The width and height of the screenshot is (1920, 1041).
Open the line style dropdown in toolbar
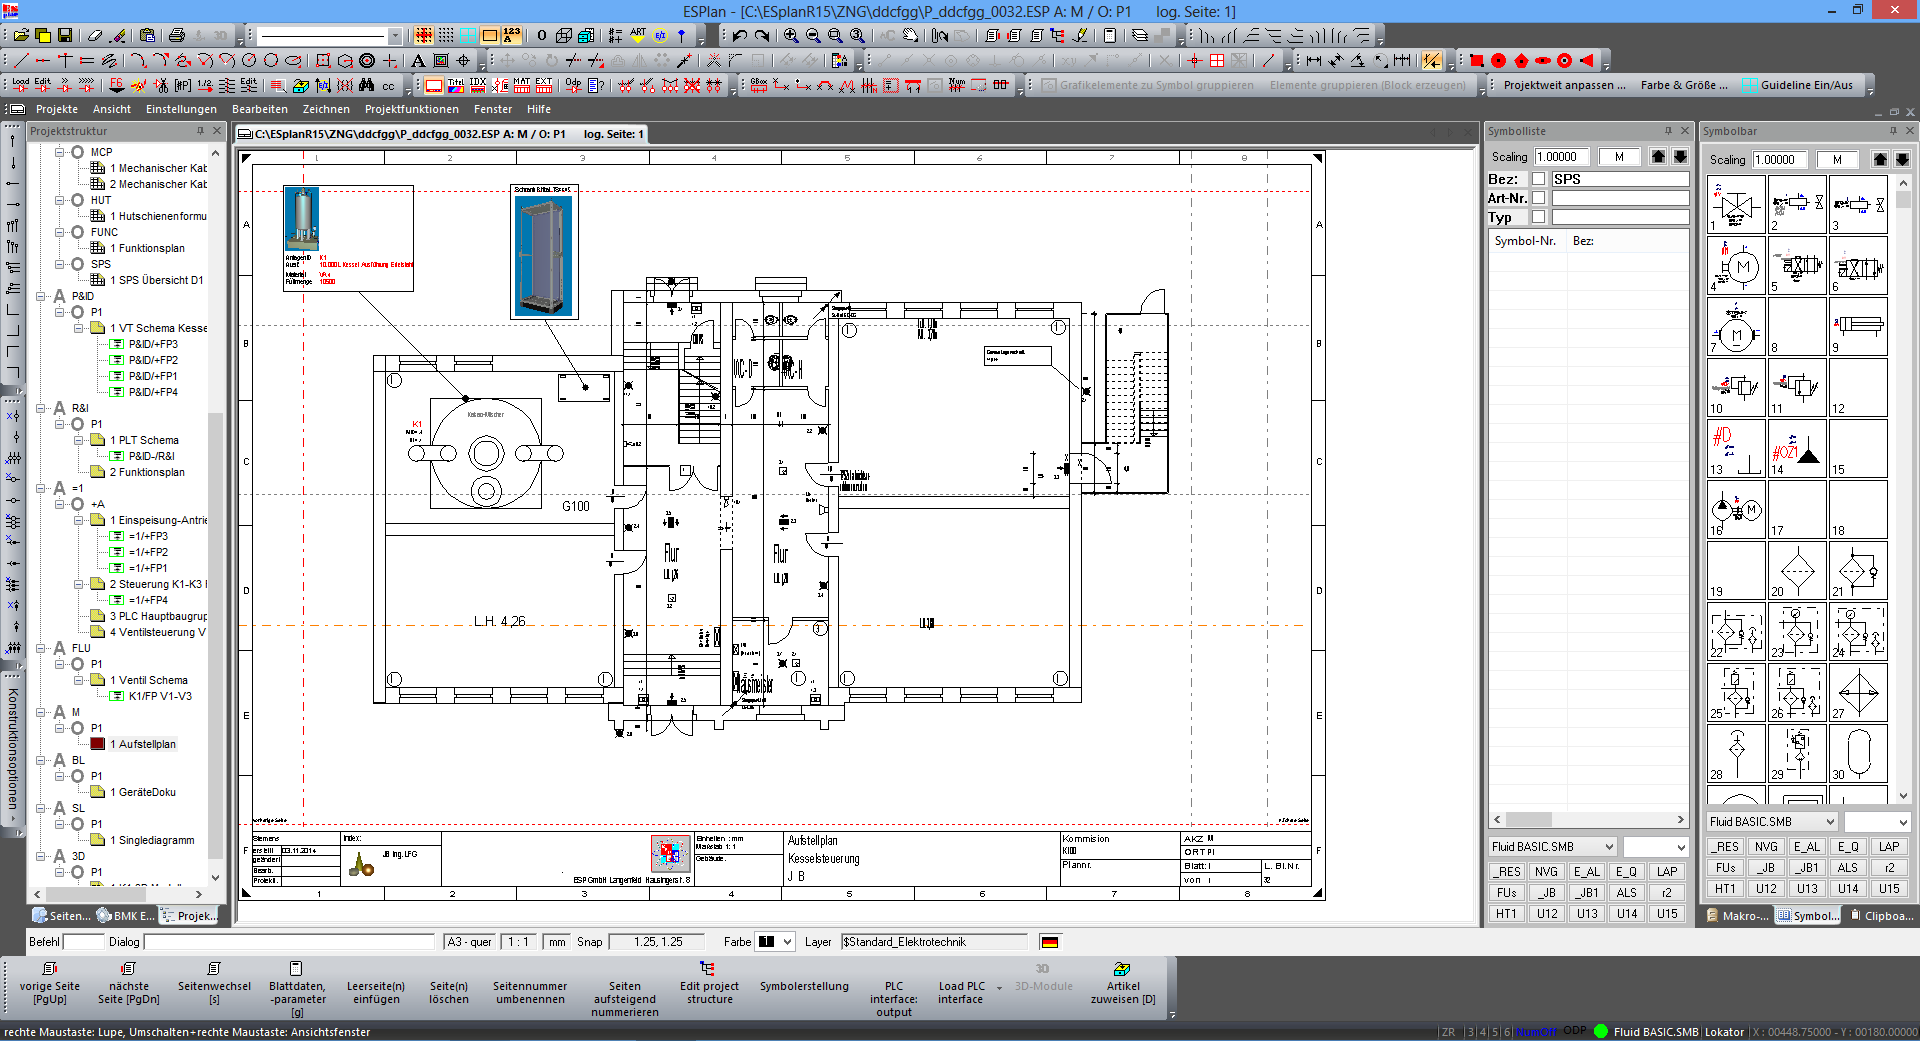click(395, 36)
